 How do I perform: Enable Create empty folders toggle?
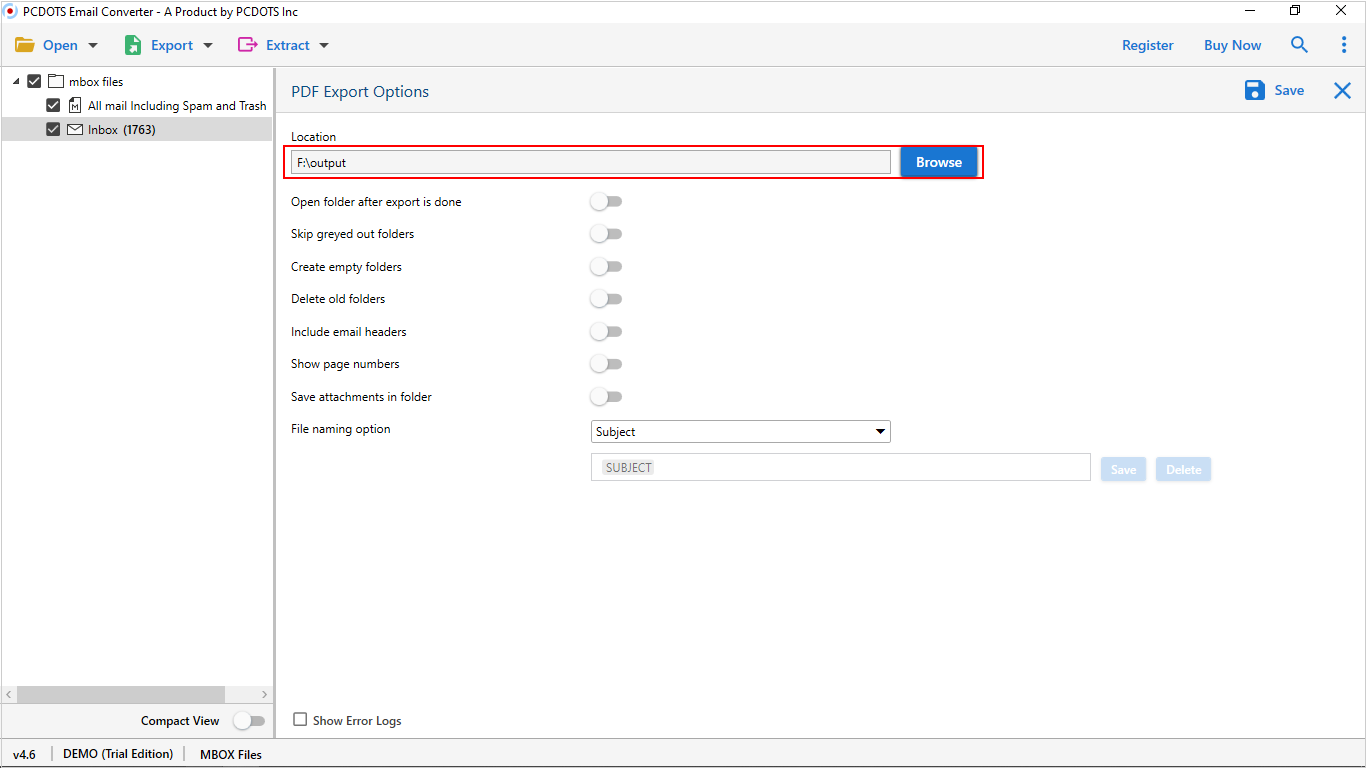coord(606,267)
